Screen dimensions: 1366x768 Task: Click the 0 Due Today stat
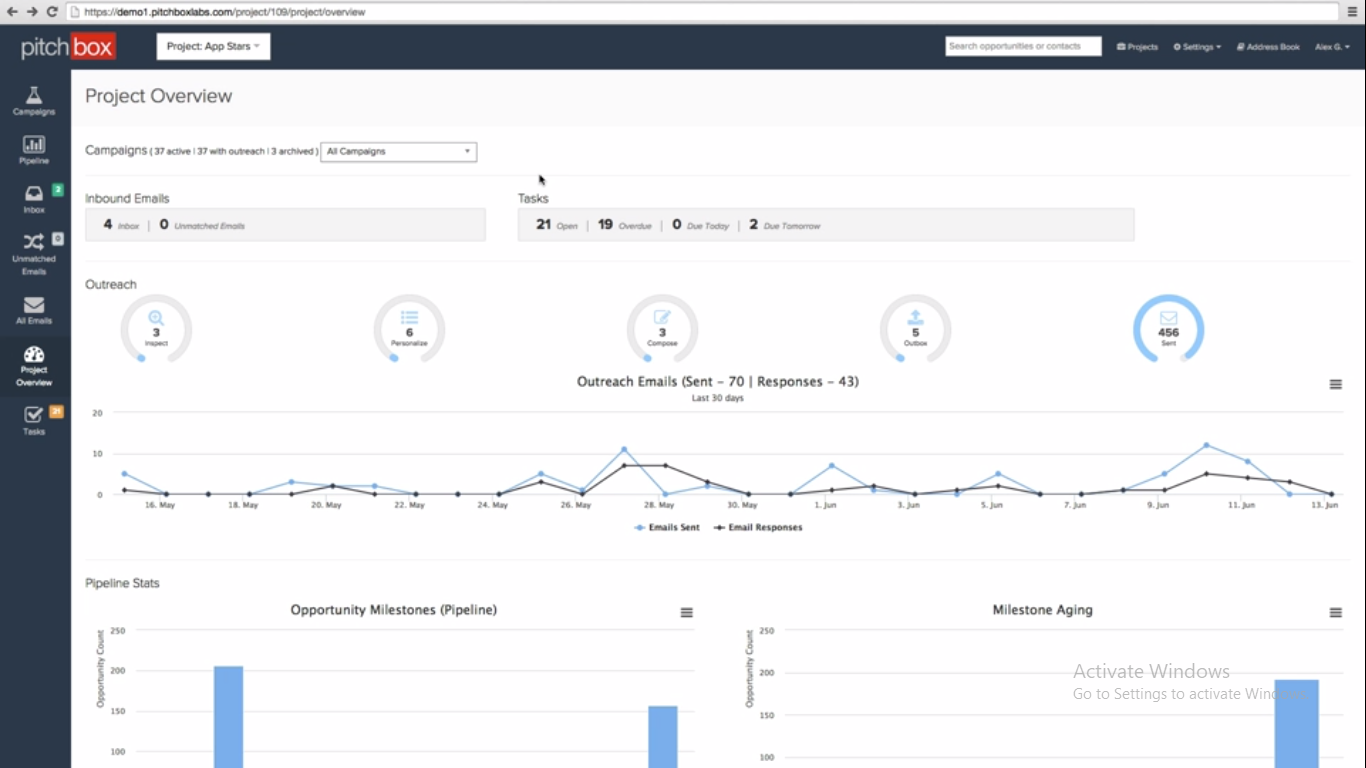pos(700,225)
